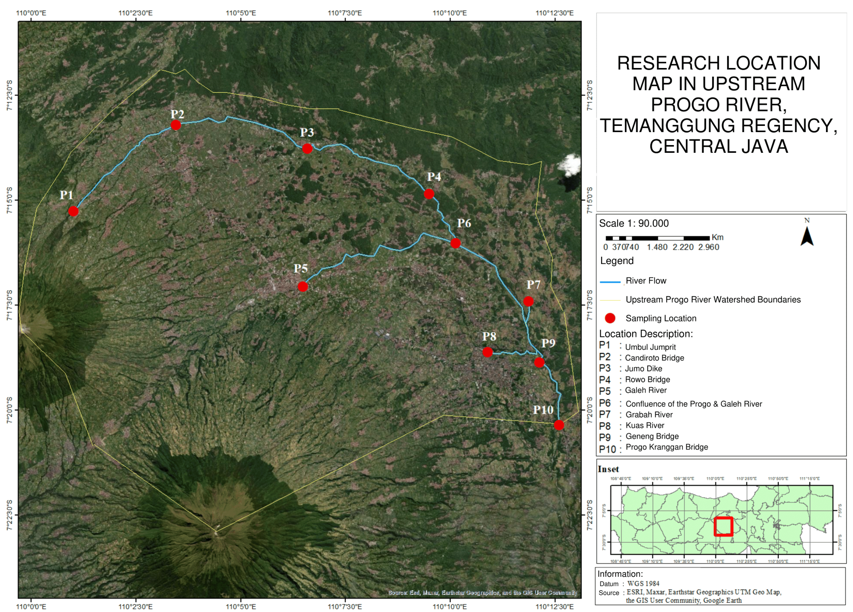Click 'WGS 1984' datum text
The width and height of the screenshot is (853, 612).
coord(643,584)
